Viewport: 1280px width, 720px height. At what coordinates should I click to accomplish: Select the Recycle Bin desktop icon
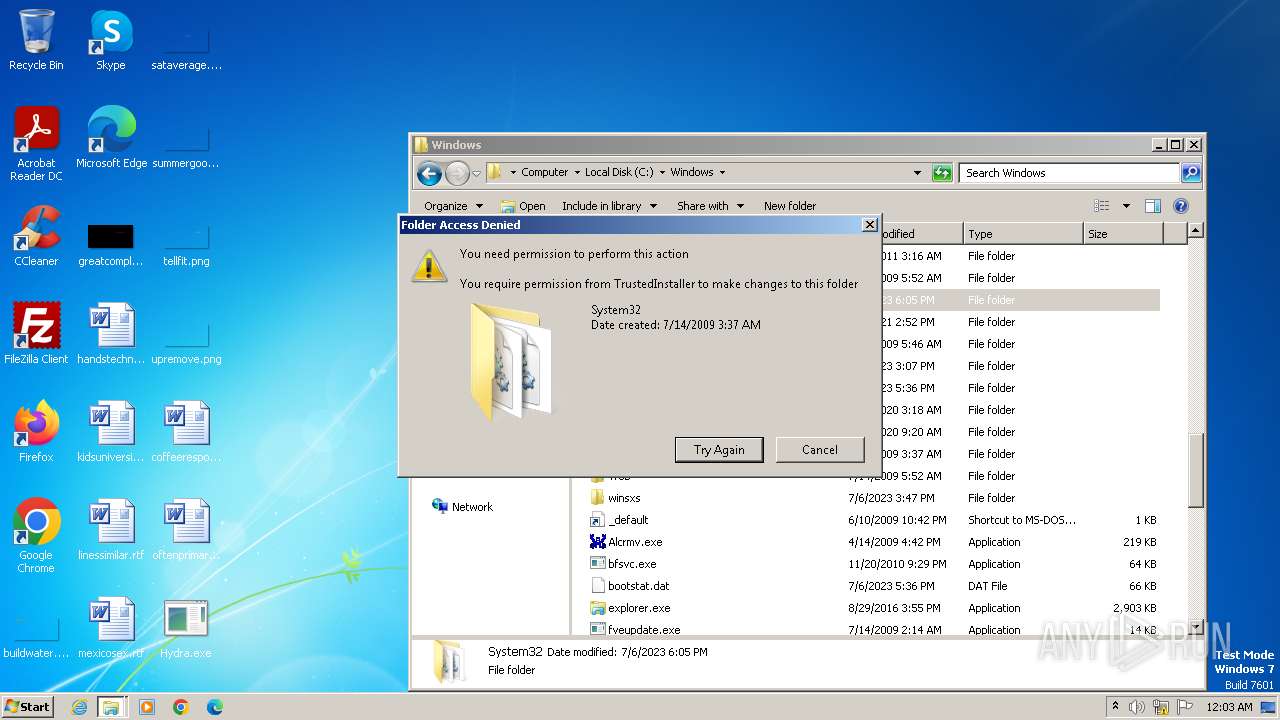tap(36, 40)
